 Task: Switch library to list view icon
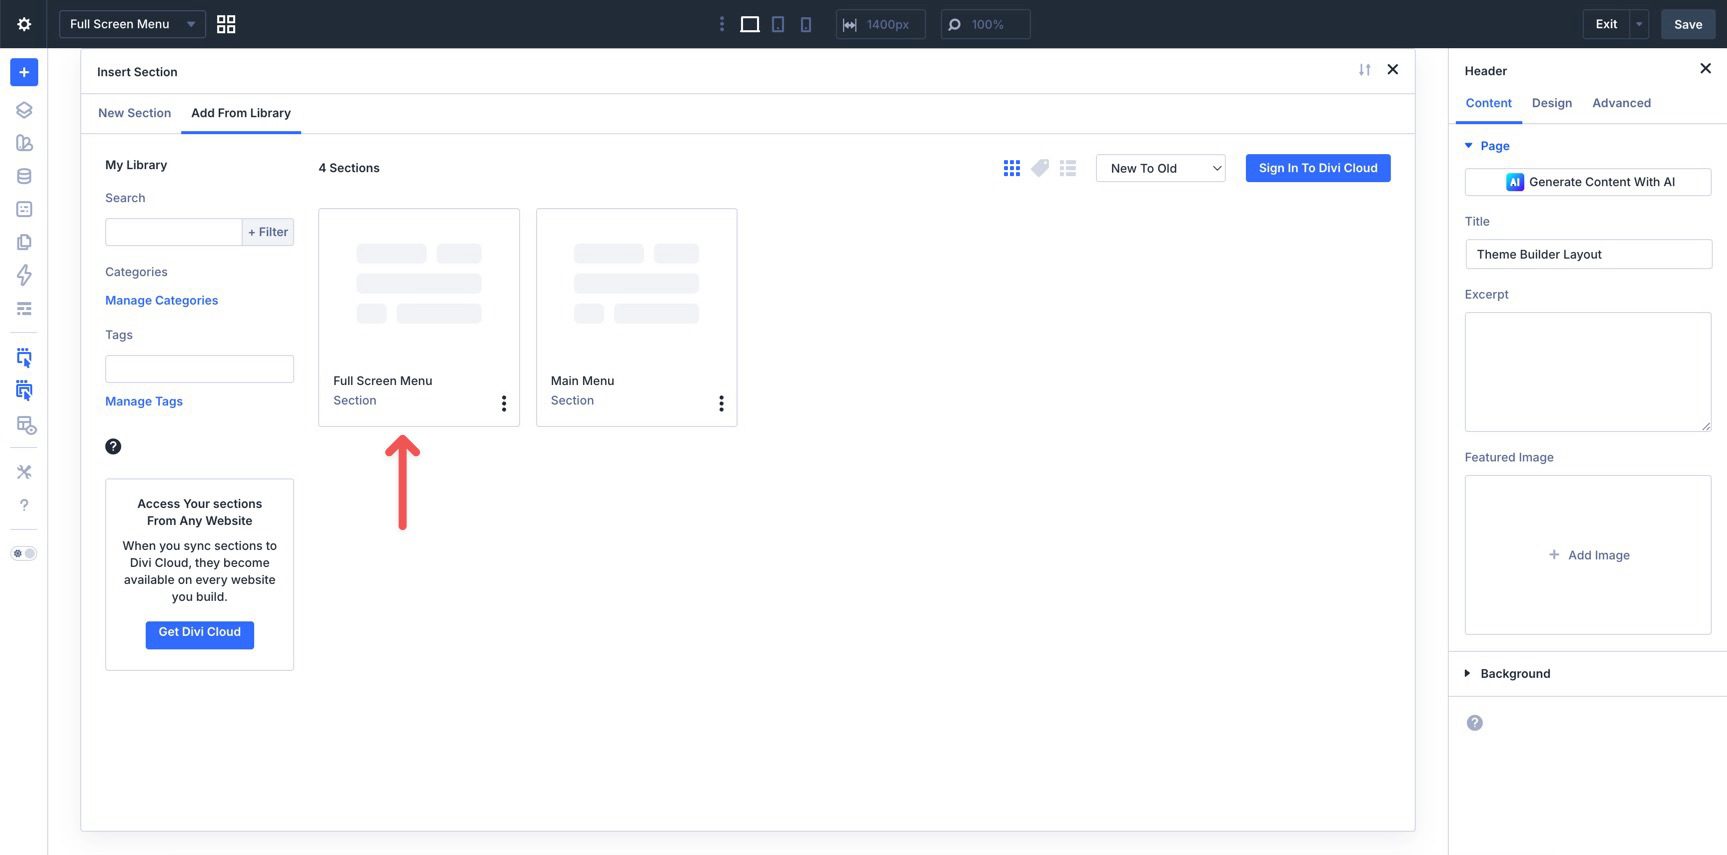[x=1068, y=168]
